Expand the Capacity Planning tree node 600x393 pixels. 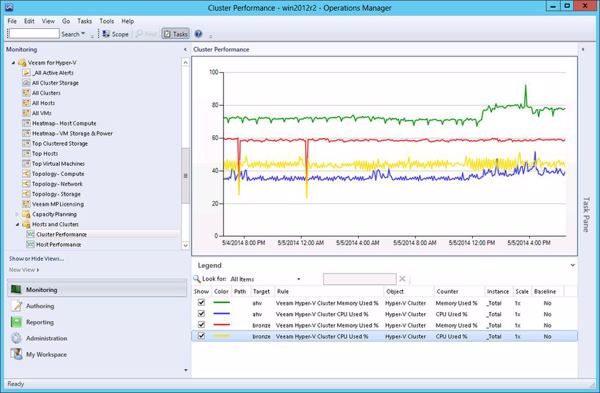(17, 214)
